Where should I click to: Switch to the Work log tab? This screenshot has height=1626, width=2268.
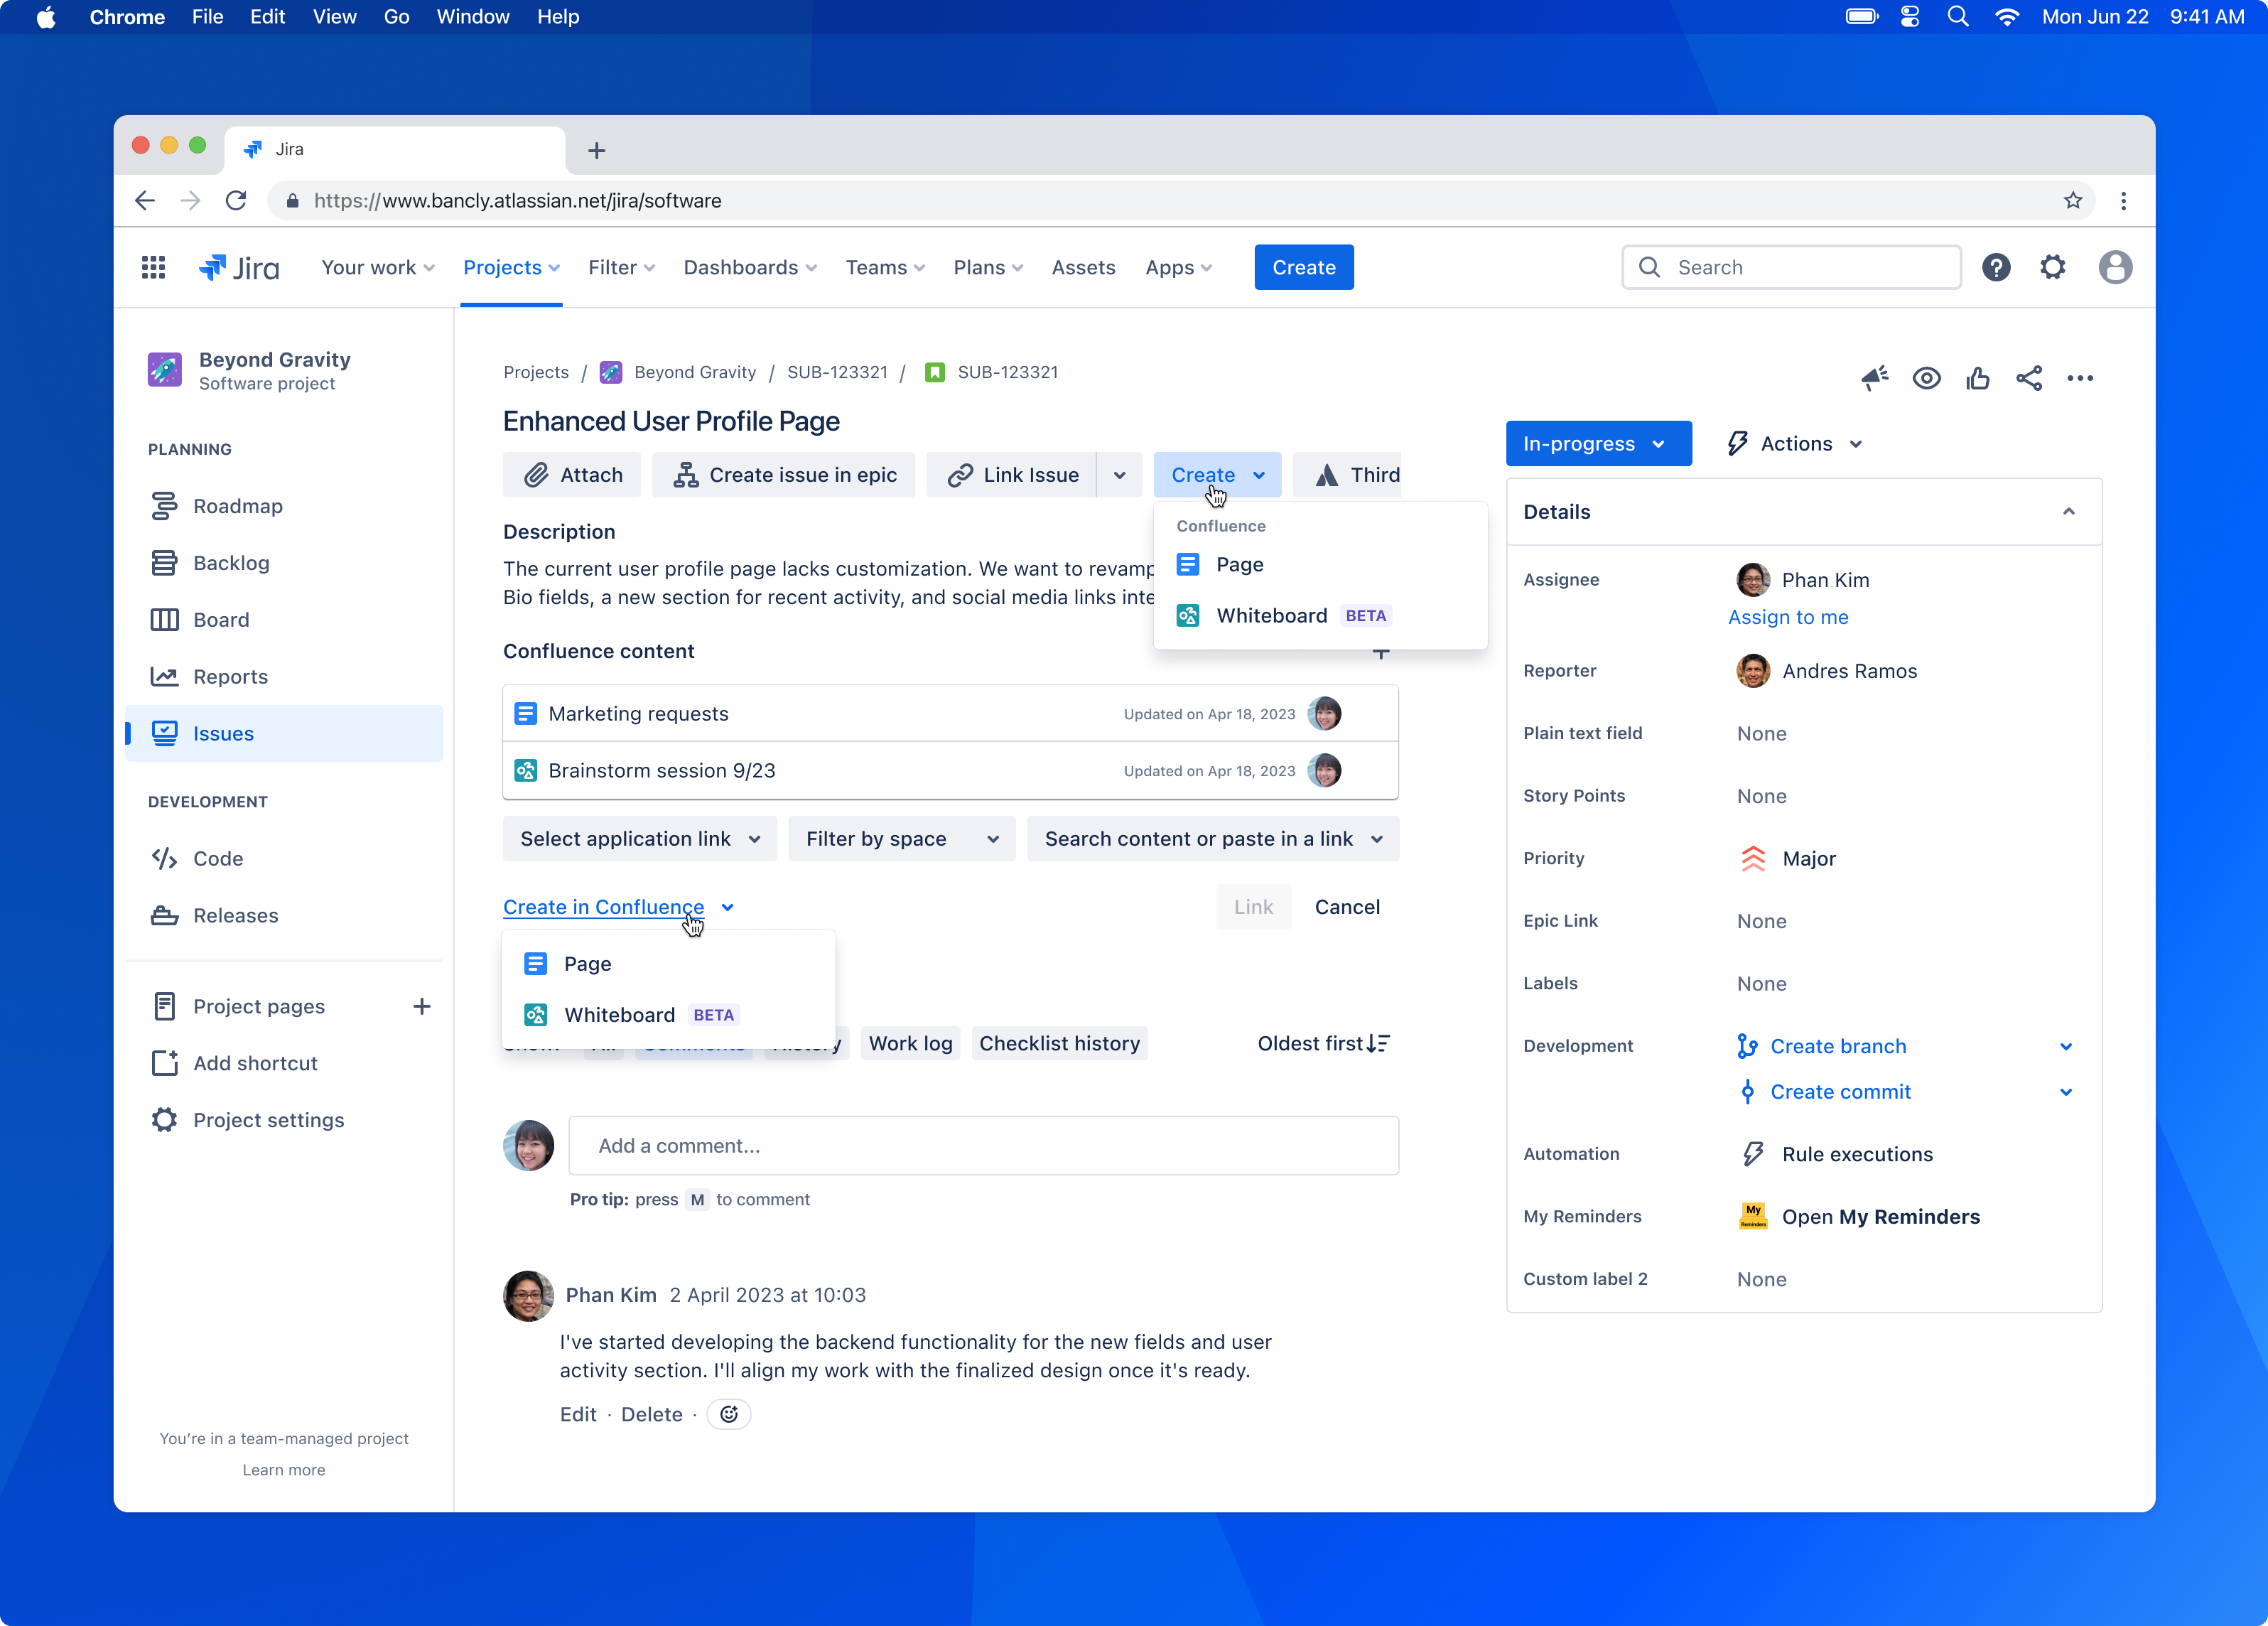pyautogui.click(x=909, y=1043)
